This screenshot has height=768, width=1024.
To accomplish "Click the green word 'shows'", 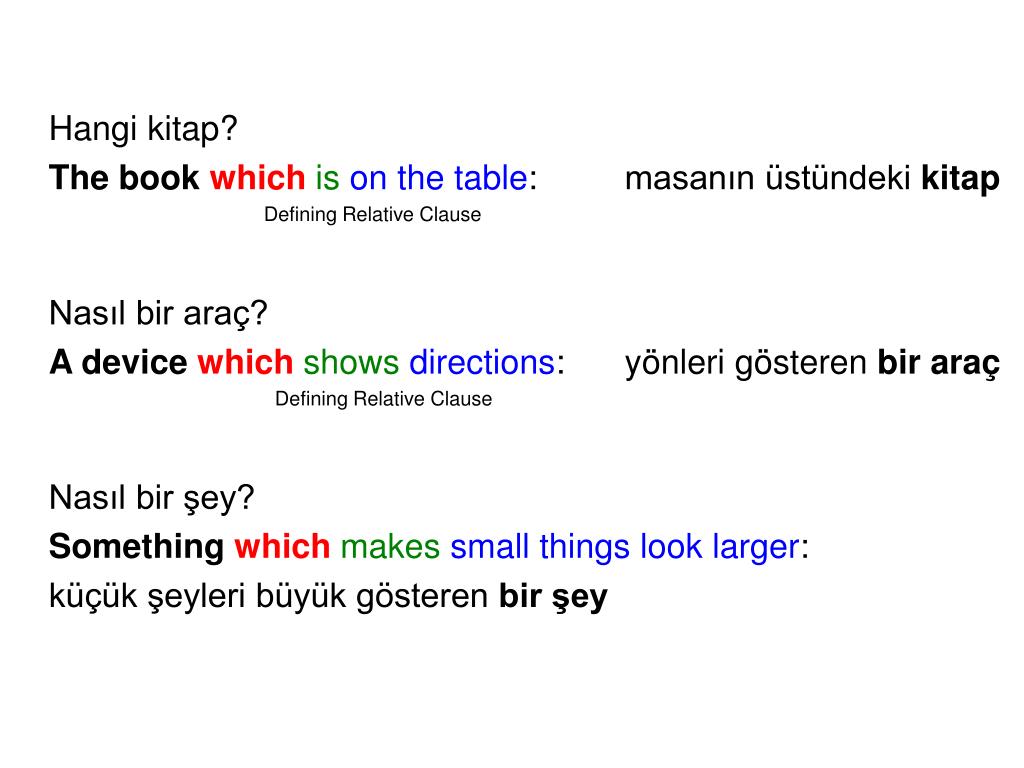I will 351,362.
